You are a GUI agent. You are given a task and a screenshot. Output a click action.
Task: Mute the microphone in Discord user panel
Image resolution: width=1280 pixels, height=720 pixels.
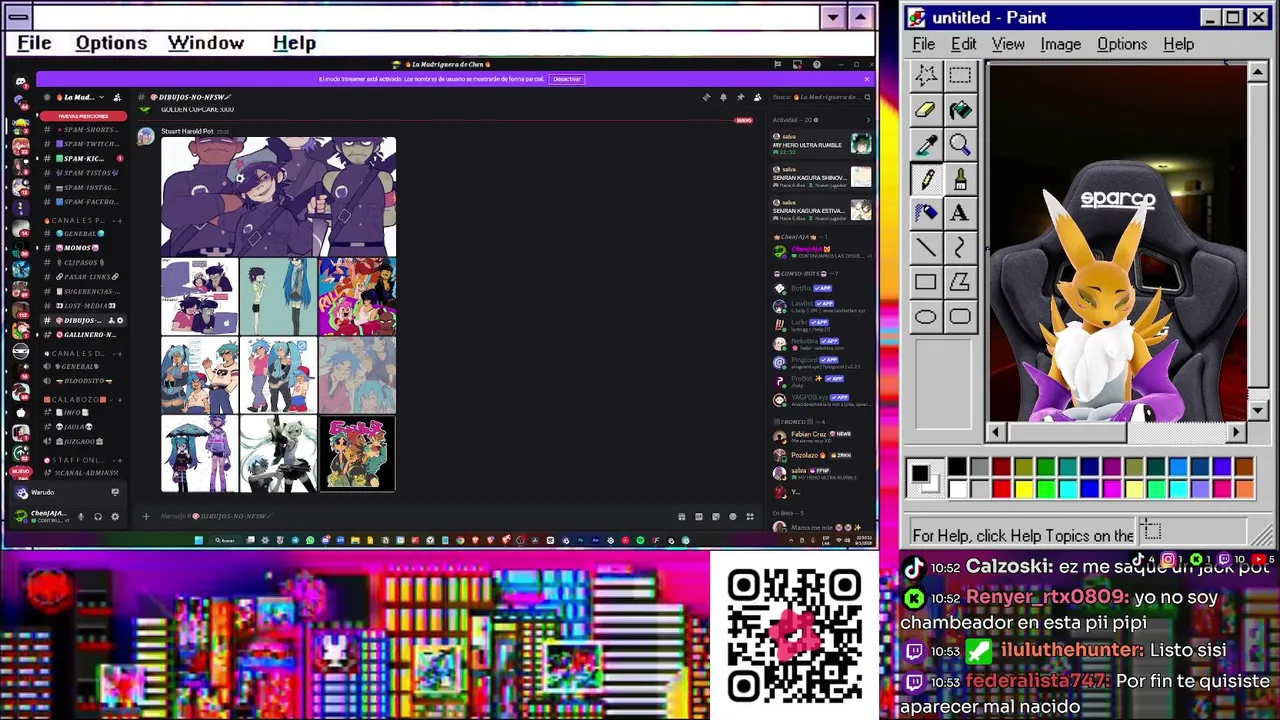(x=81, y=517)
